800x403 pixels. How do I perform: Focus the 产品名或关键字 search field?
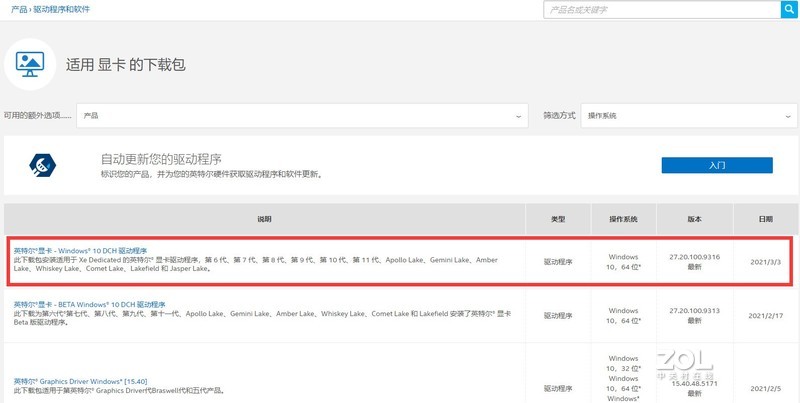[662, 10]
